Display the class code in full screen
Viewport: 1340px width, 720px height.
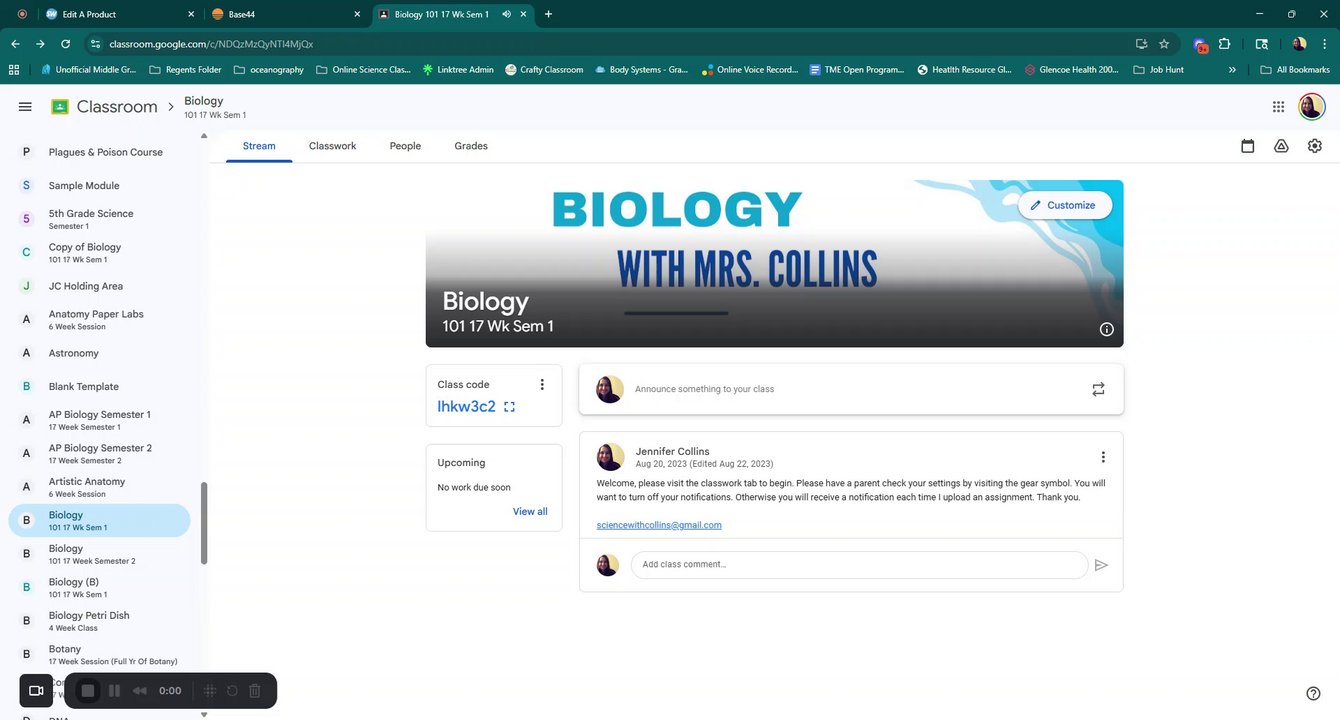[510, 407]
